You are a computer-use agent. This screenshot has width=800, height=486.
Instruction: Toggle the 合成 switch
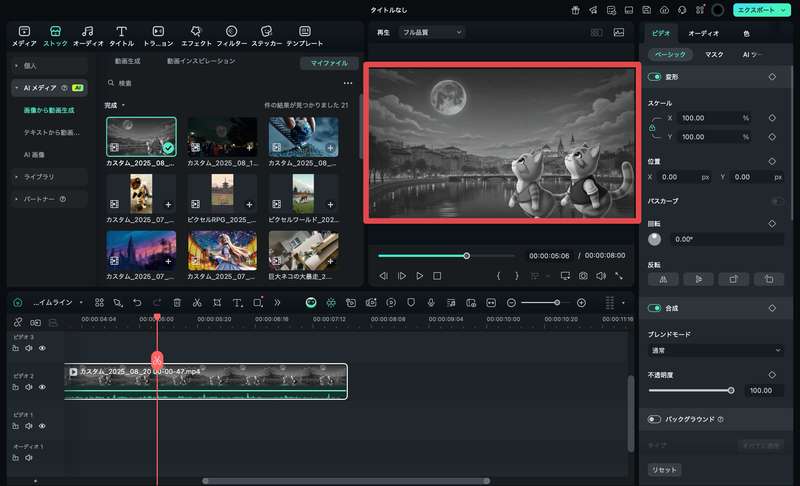click(x=655, y=308)
